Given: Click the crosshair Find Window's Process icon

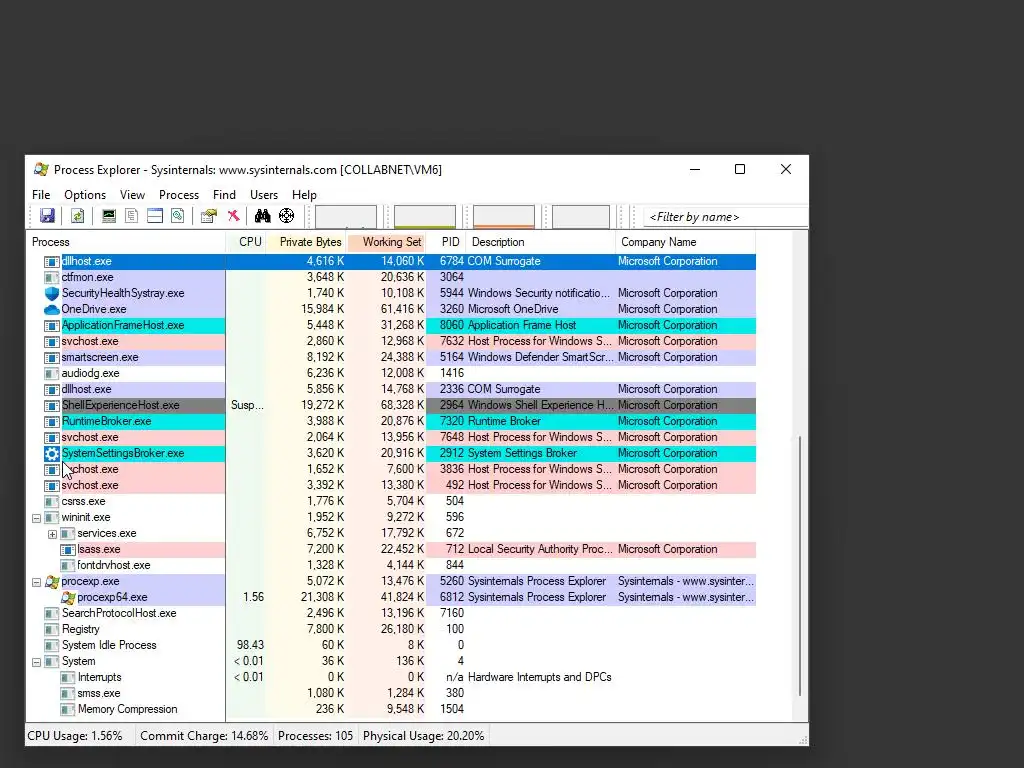Looking at the screenshot, I should 286,216.
